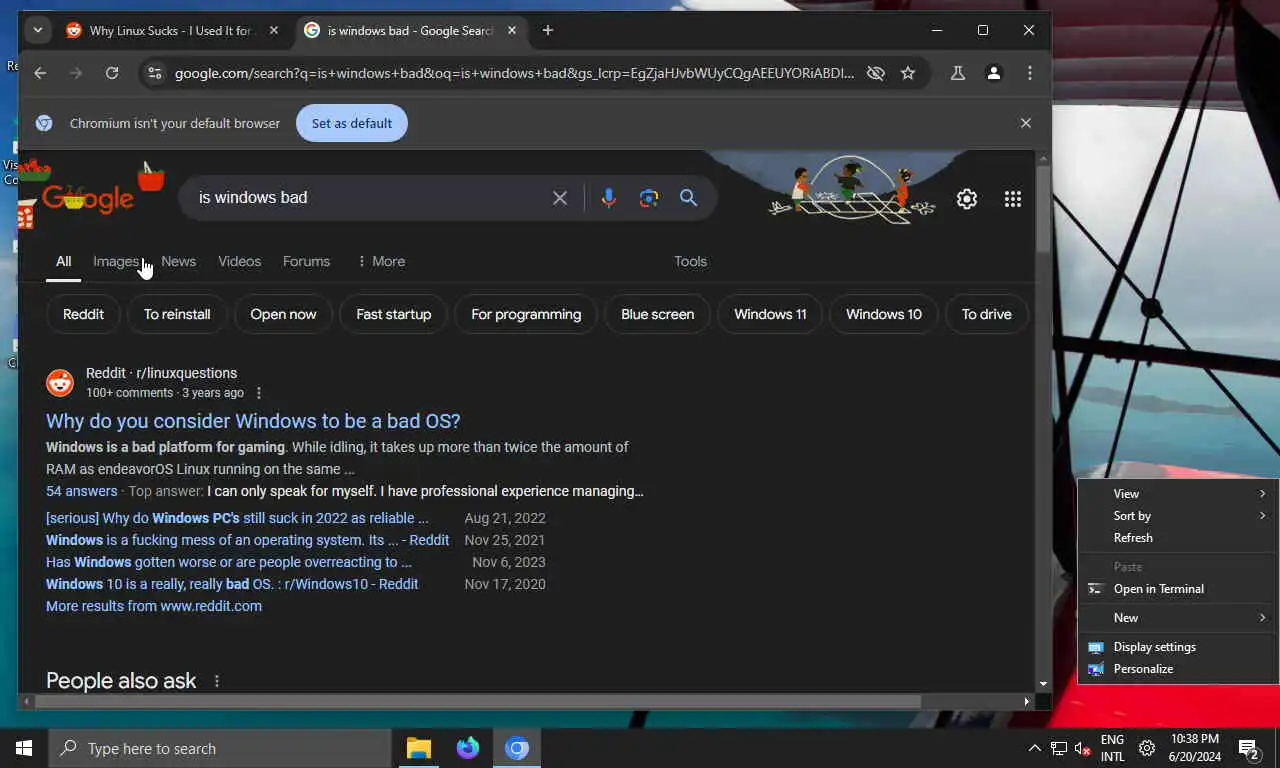Open serious Why do Windows PC's still suck link
This screenshot has height=768, width=1280.
point(237,518)
